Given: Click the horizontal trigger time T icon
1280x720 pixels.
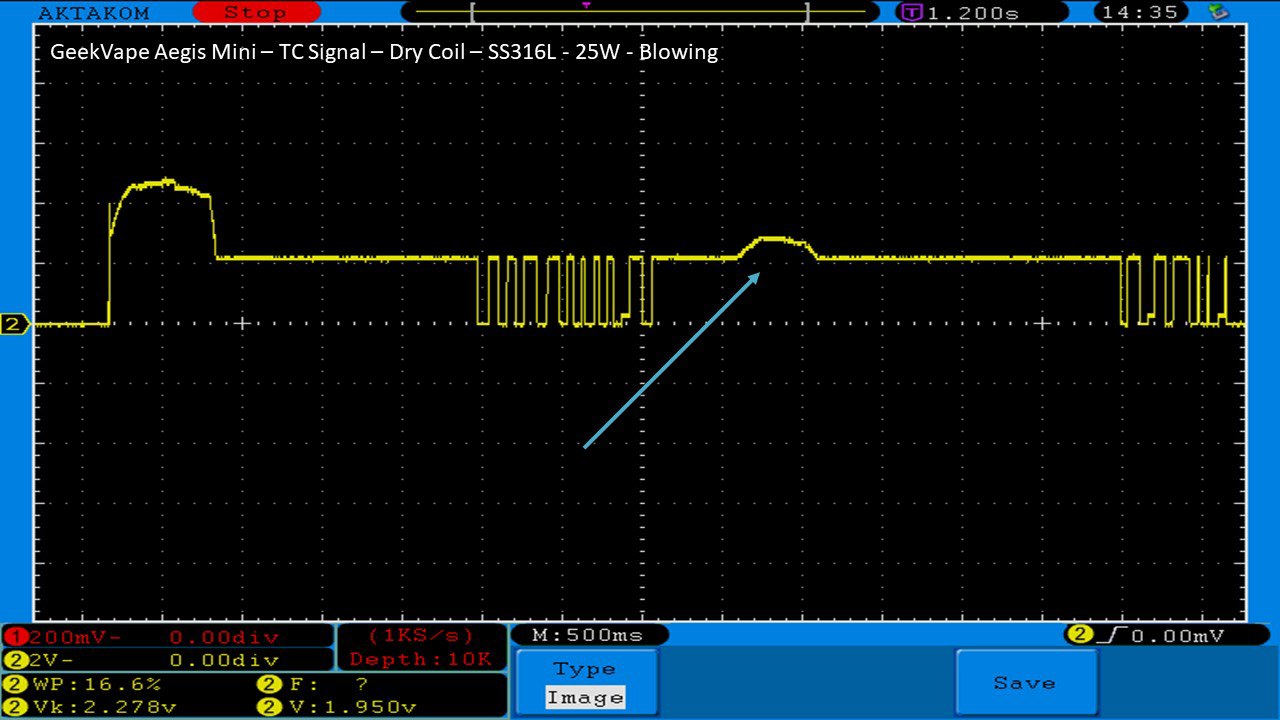Looking at the screenshot, I should (x=912, y=13).
